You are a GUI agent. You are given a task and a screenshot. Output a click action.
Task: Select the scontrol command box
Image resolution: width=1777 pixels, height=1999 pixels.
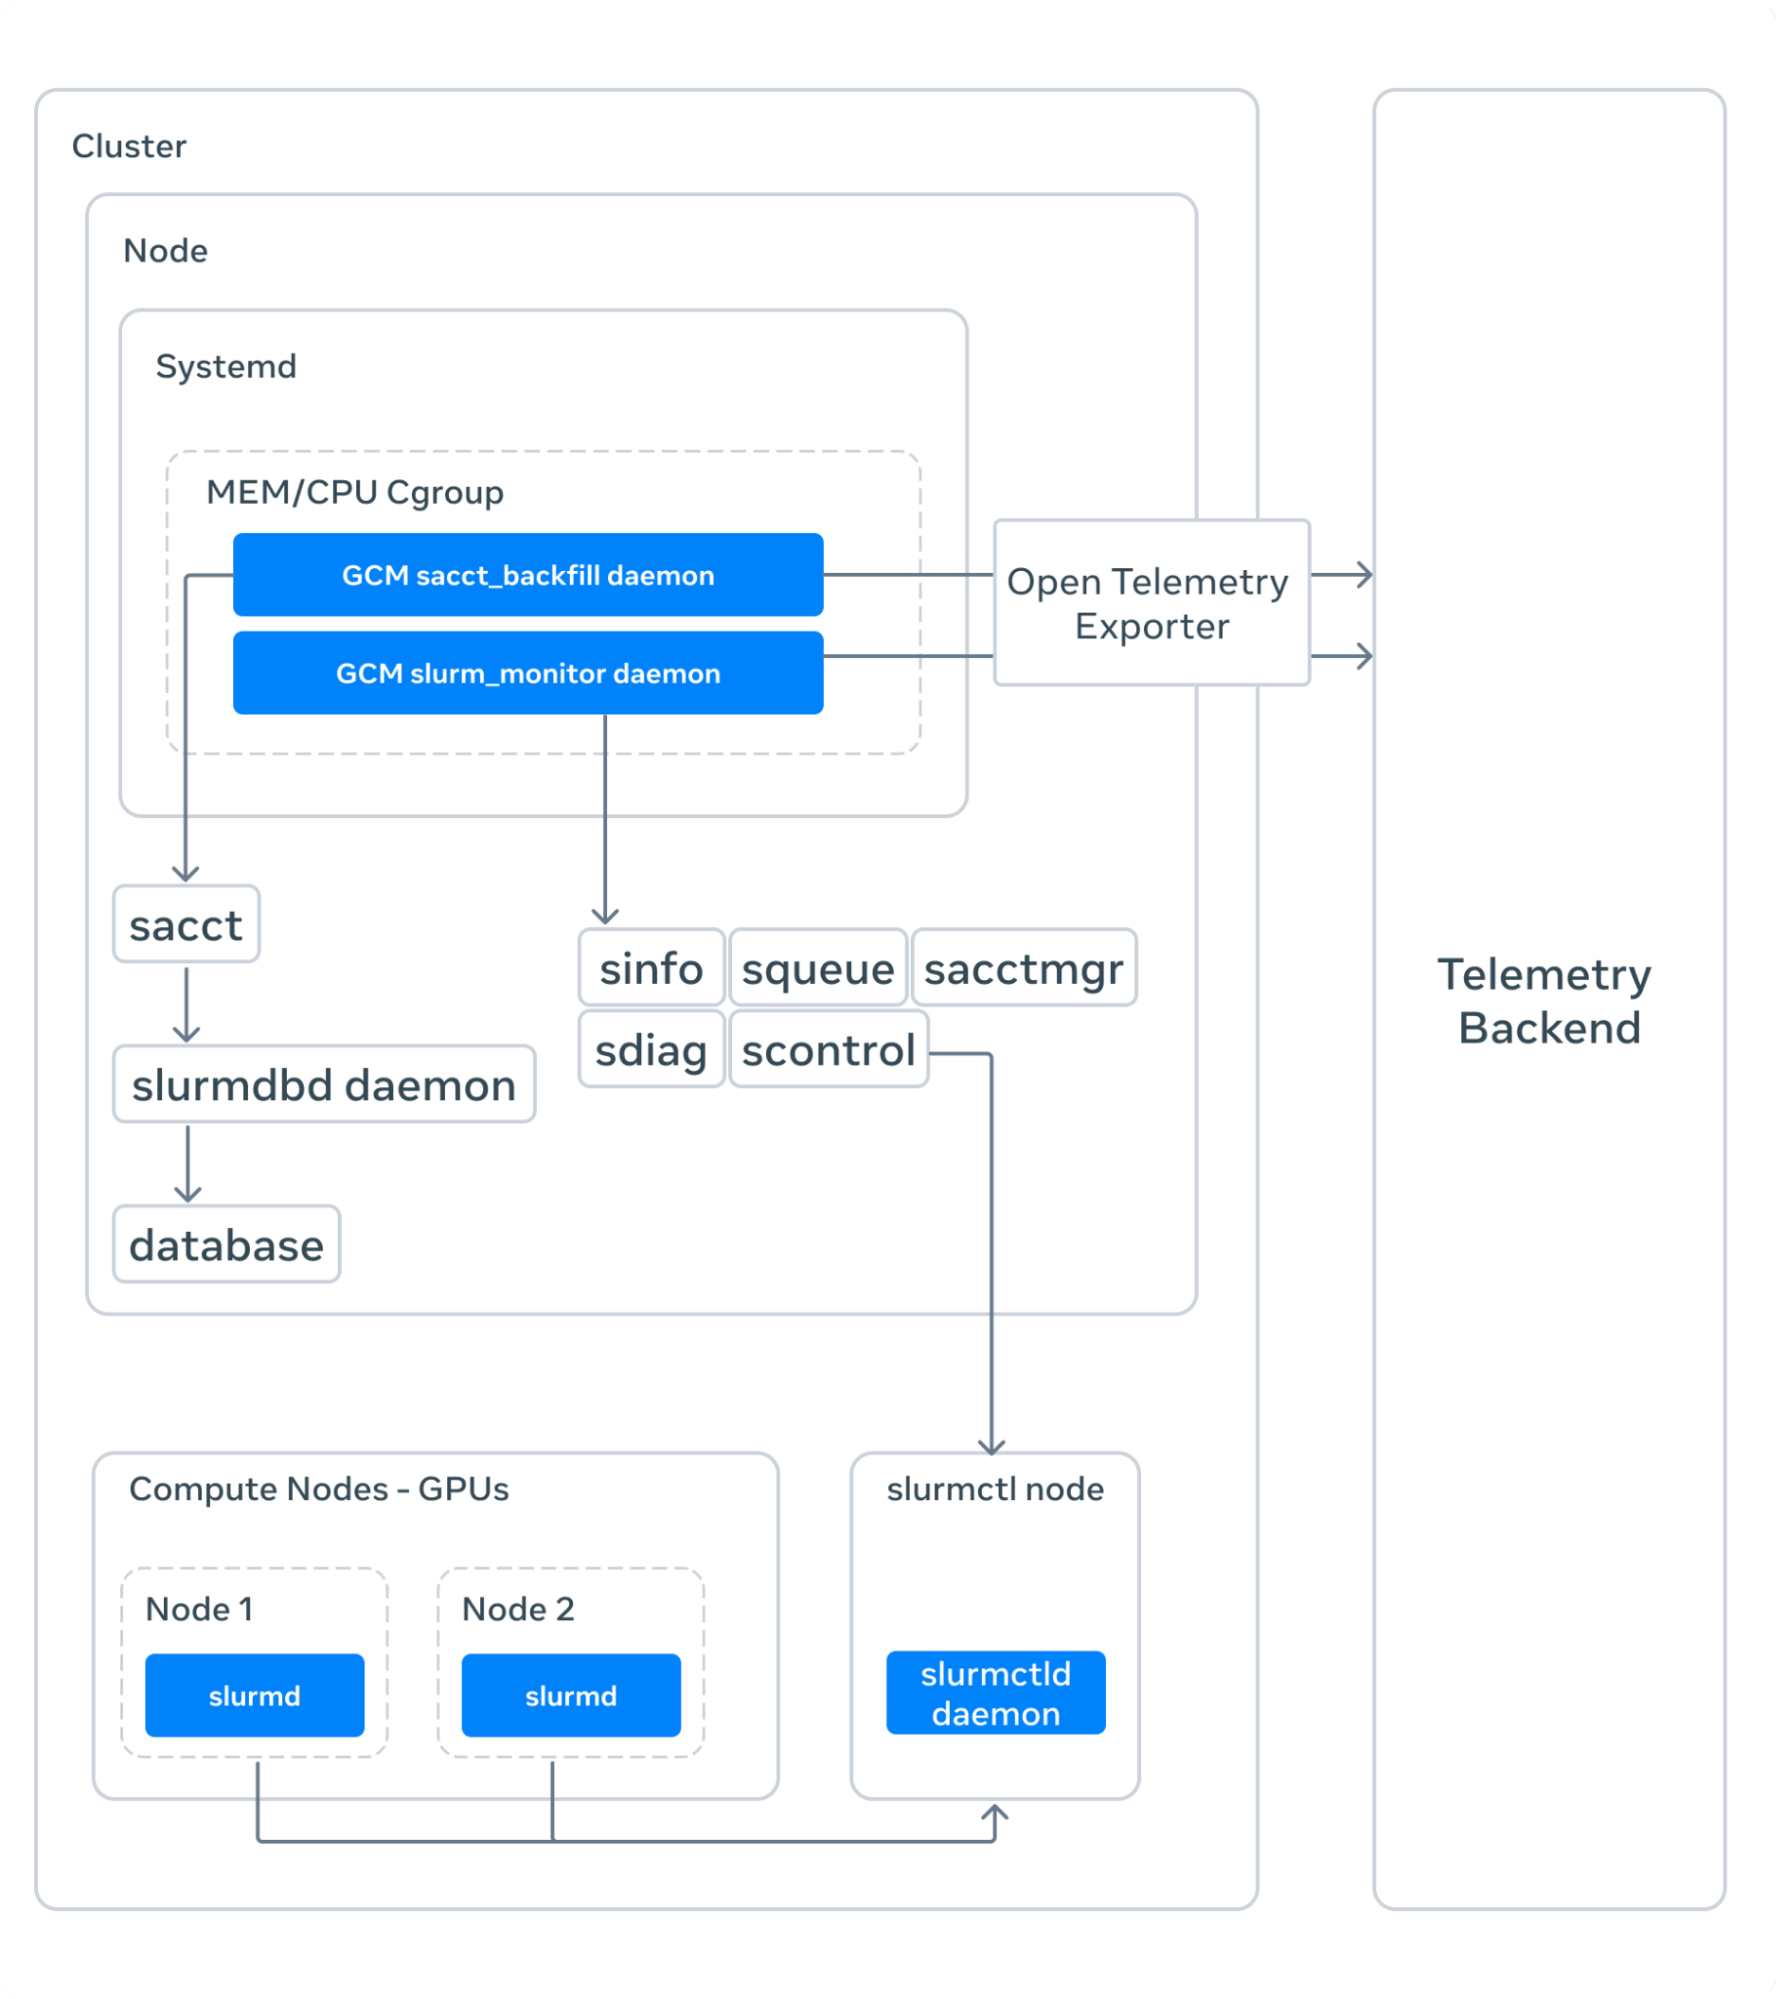click(828, 1050)
